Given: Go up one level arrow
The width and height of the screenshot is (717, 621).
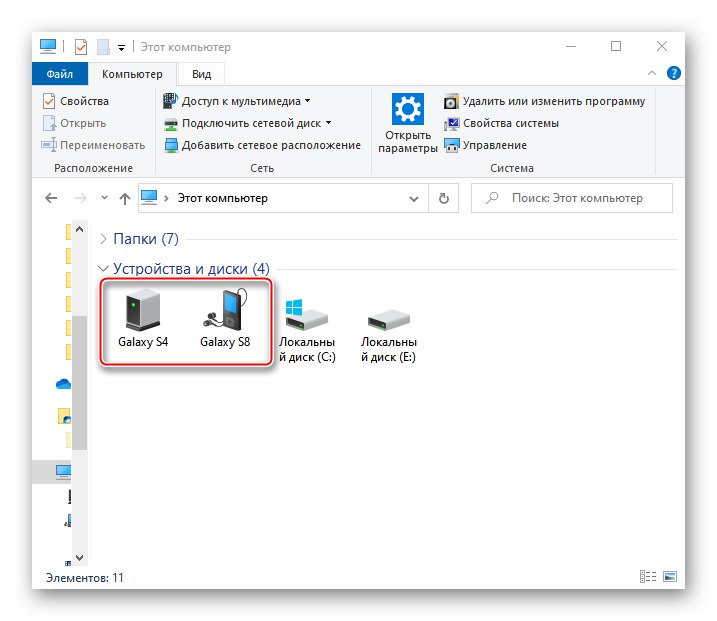Looking at the screenshot, I should [124, 198].
